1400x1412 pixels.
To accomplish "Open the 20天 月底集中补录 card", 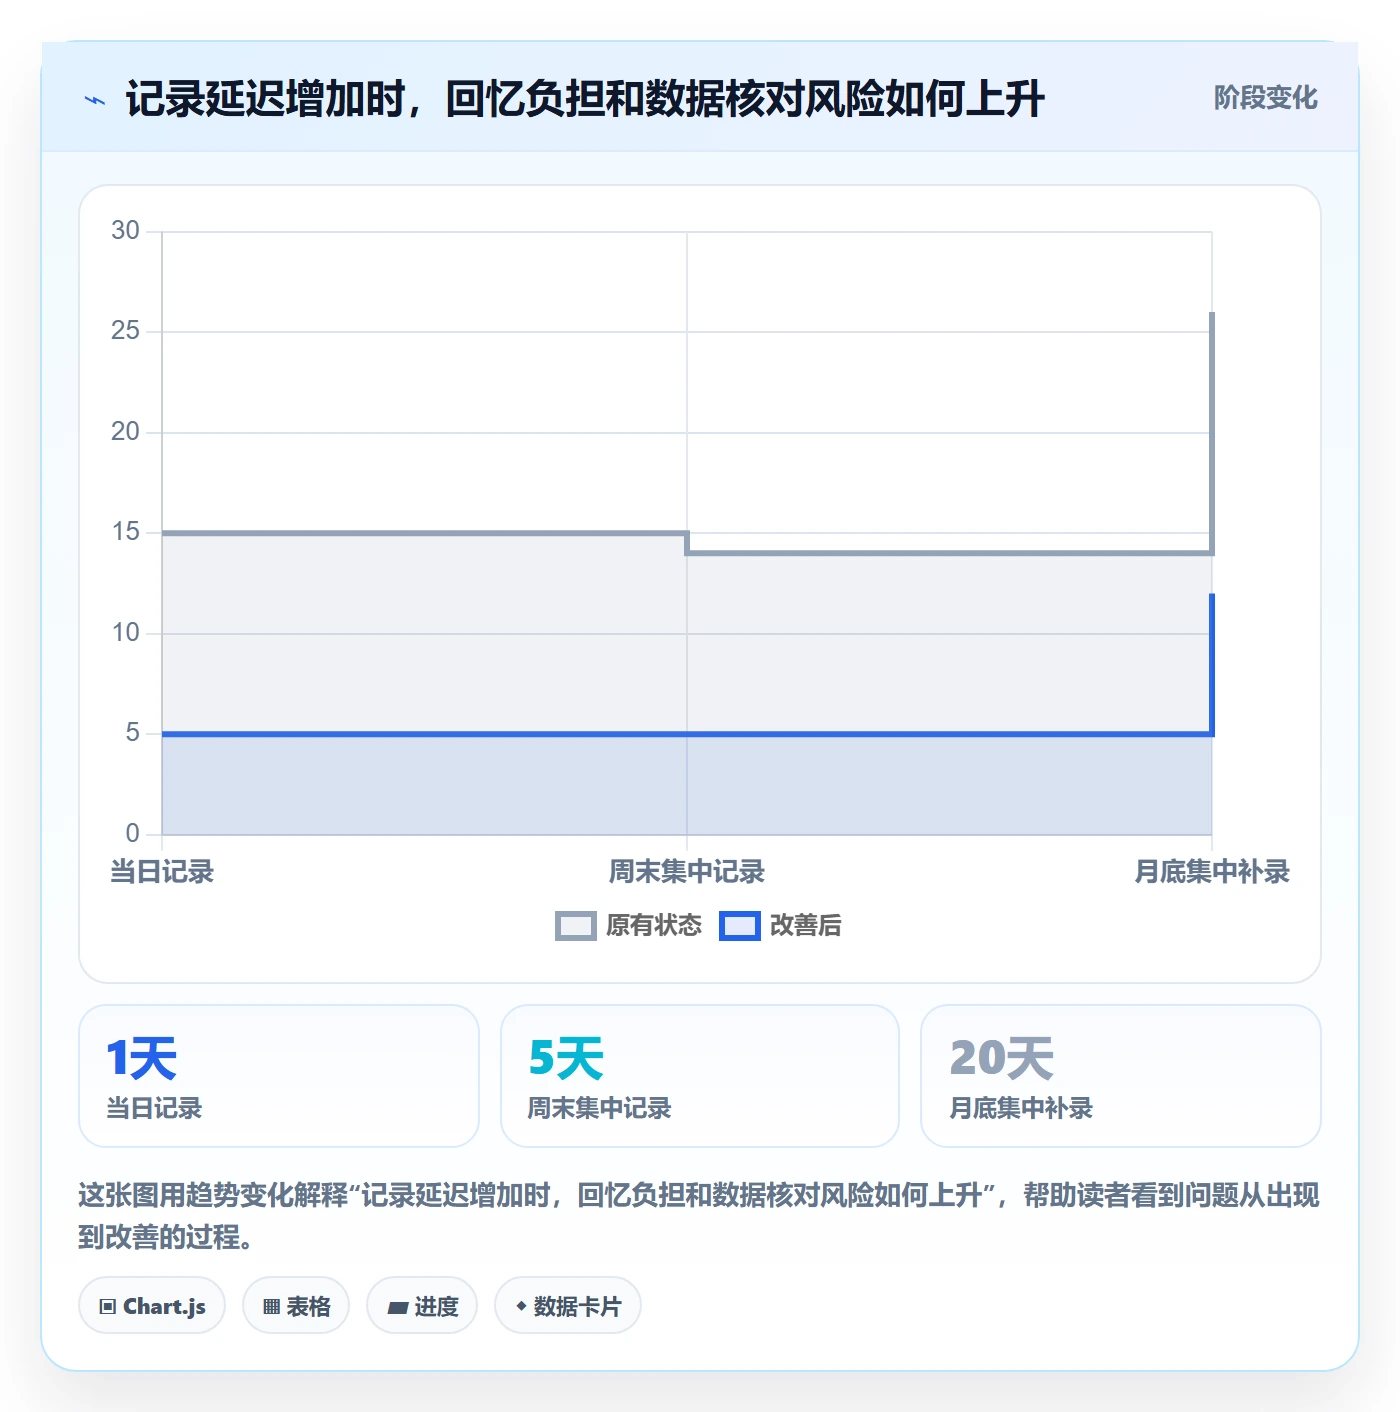I will pos(1121,1076).
